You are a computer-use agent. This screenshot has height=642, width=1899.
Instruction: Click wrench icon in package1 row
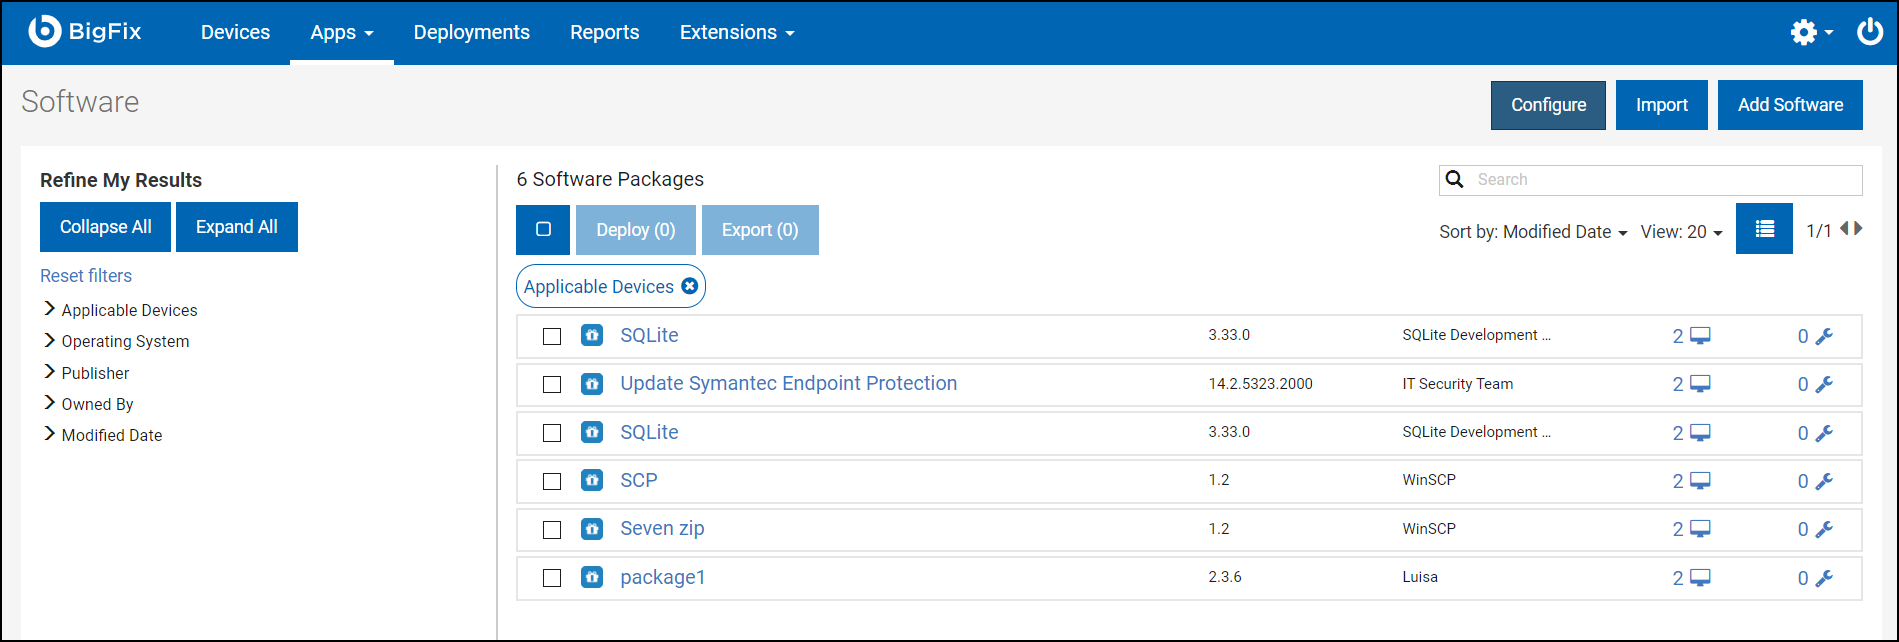(x=1824, y=578)
